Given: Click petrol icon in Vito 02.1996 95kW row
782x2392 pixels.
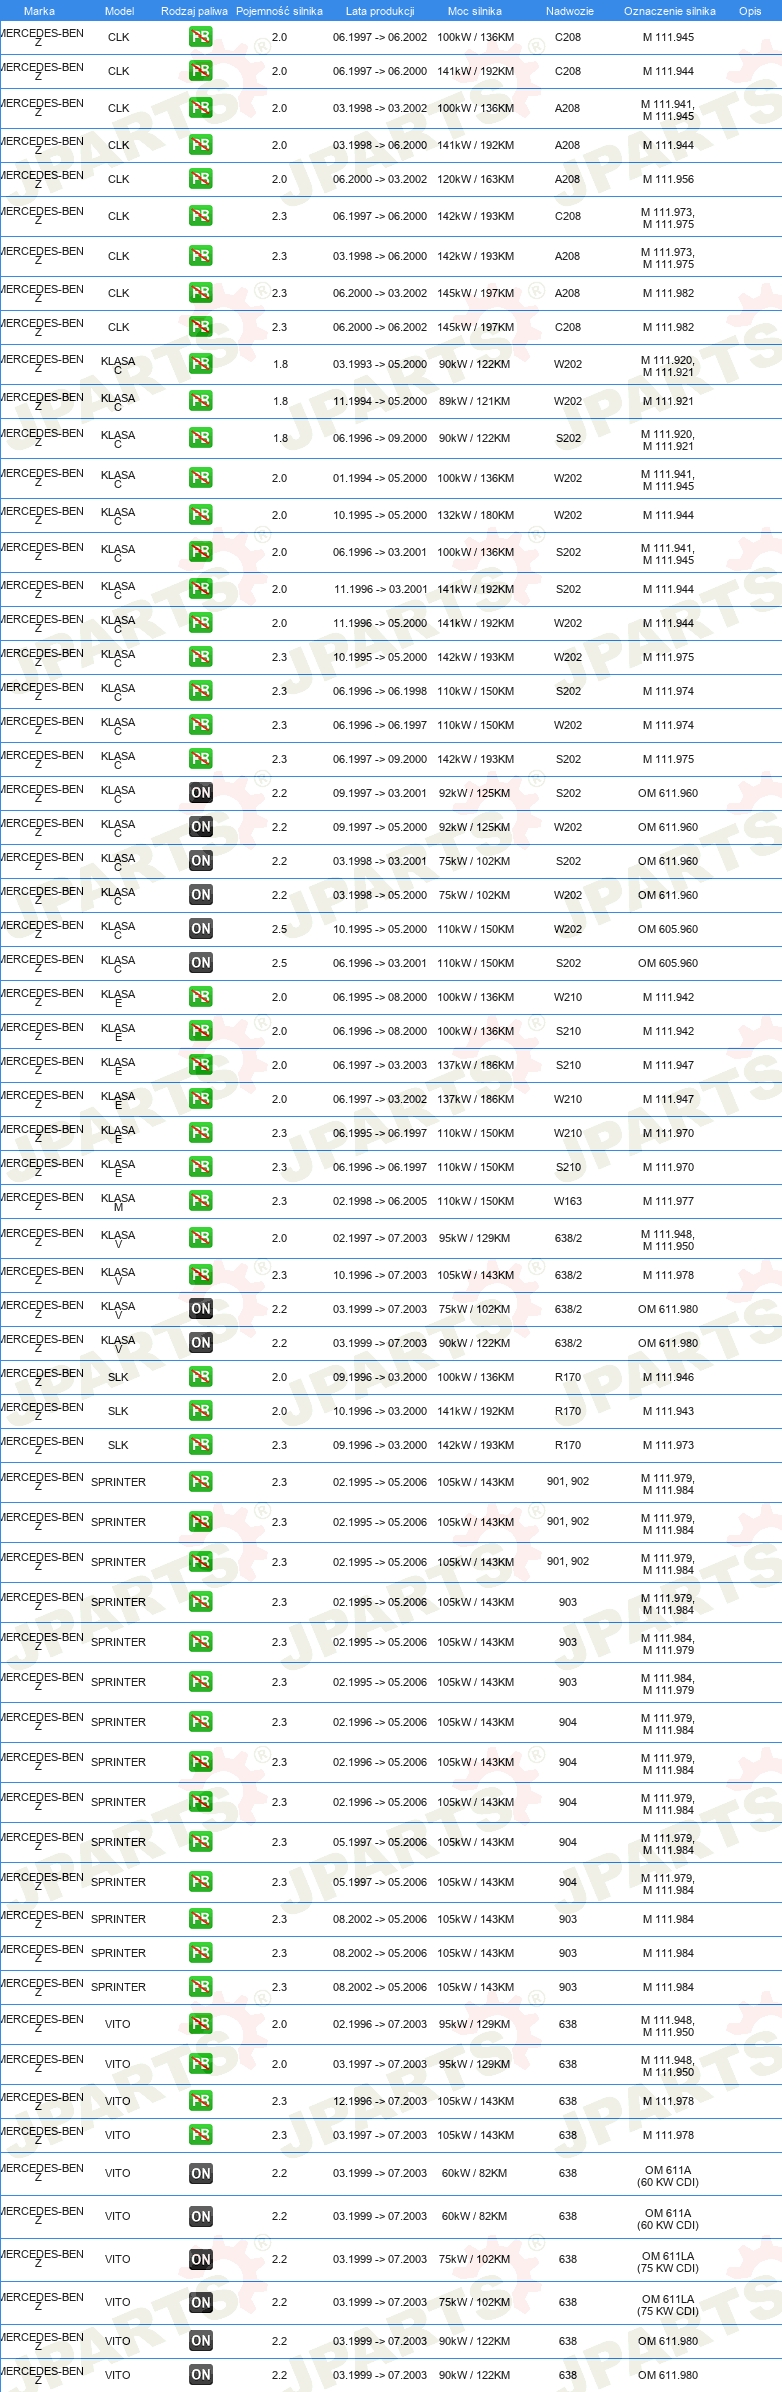Looking at the screenshot, I should (200, 2024).
